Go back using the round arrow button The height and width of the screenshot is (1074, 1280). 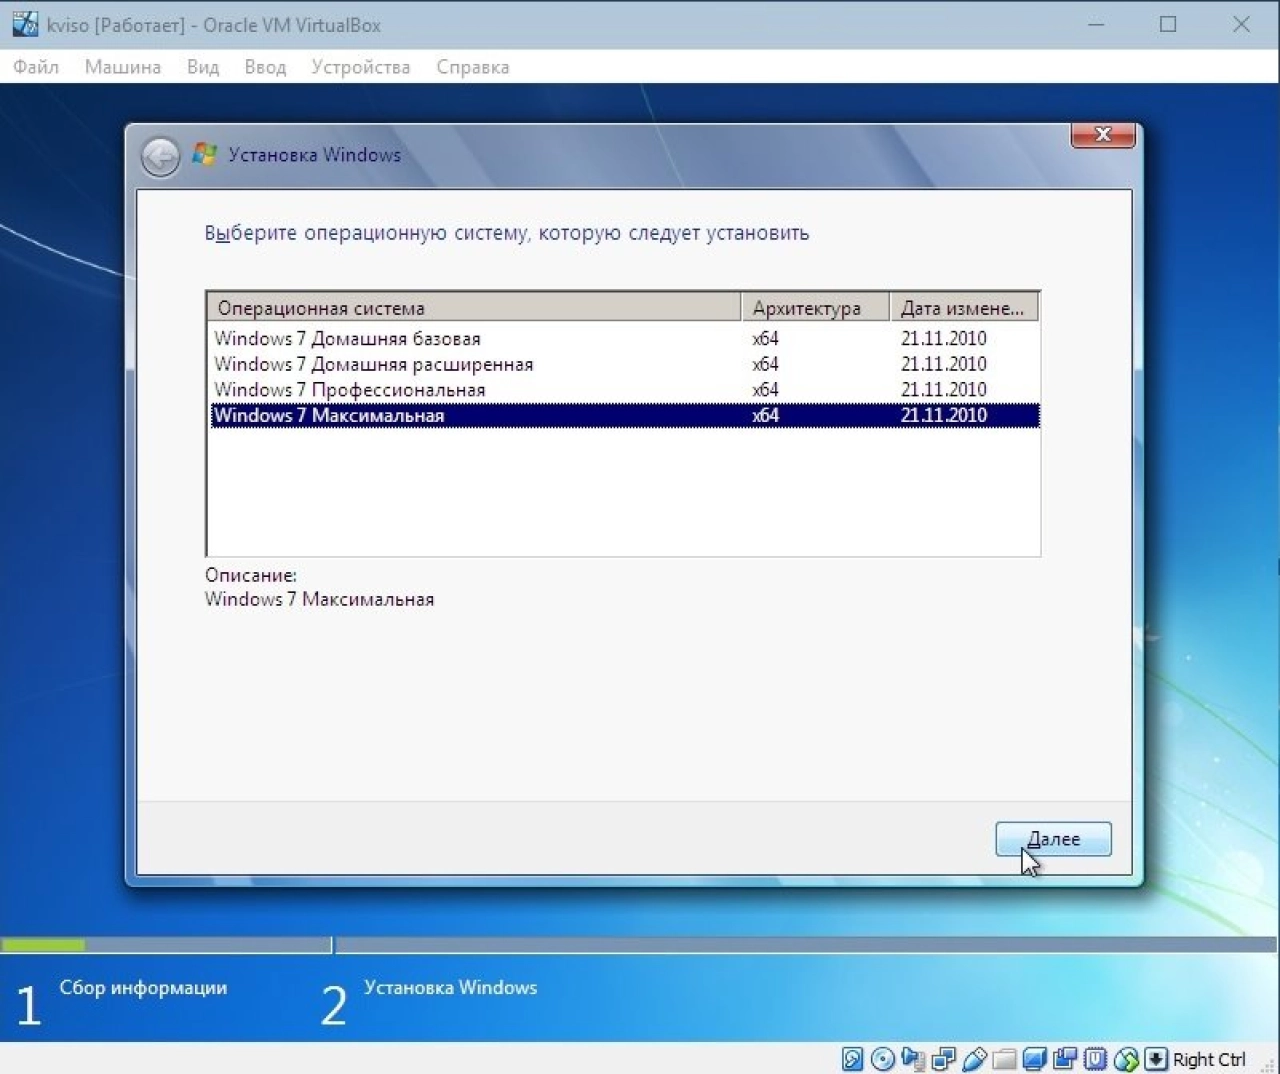click(x=160, y=156)
